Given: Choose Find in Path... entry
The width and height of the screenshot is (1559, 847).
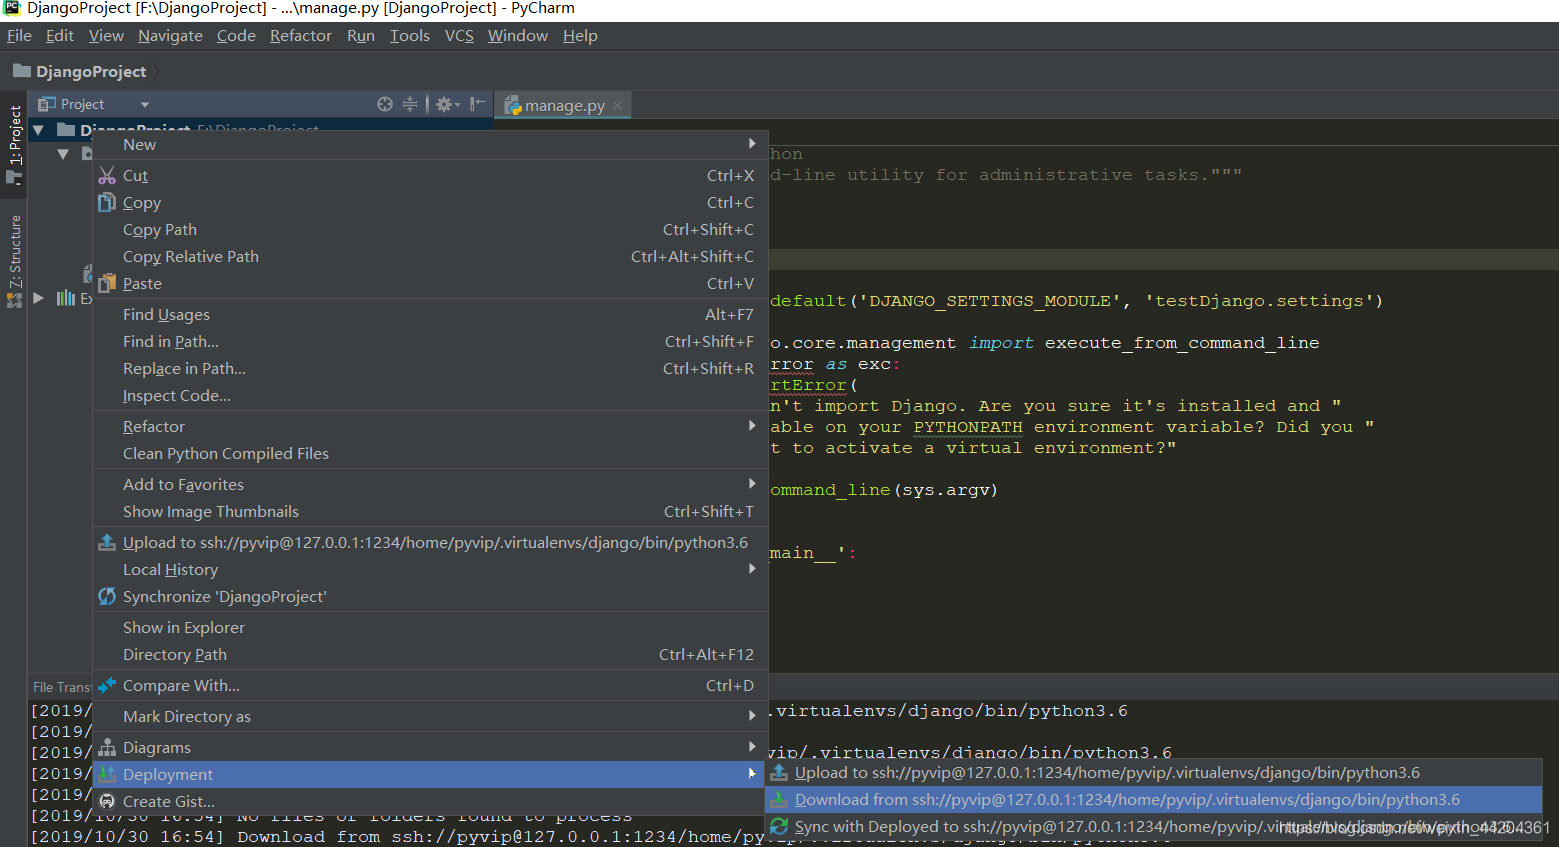Looking at the screenshot, I should 430,342.
